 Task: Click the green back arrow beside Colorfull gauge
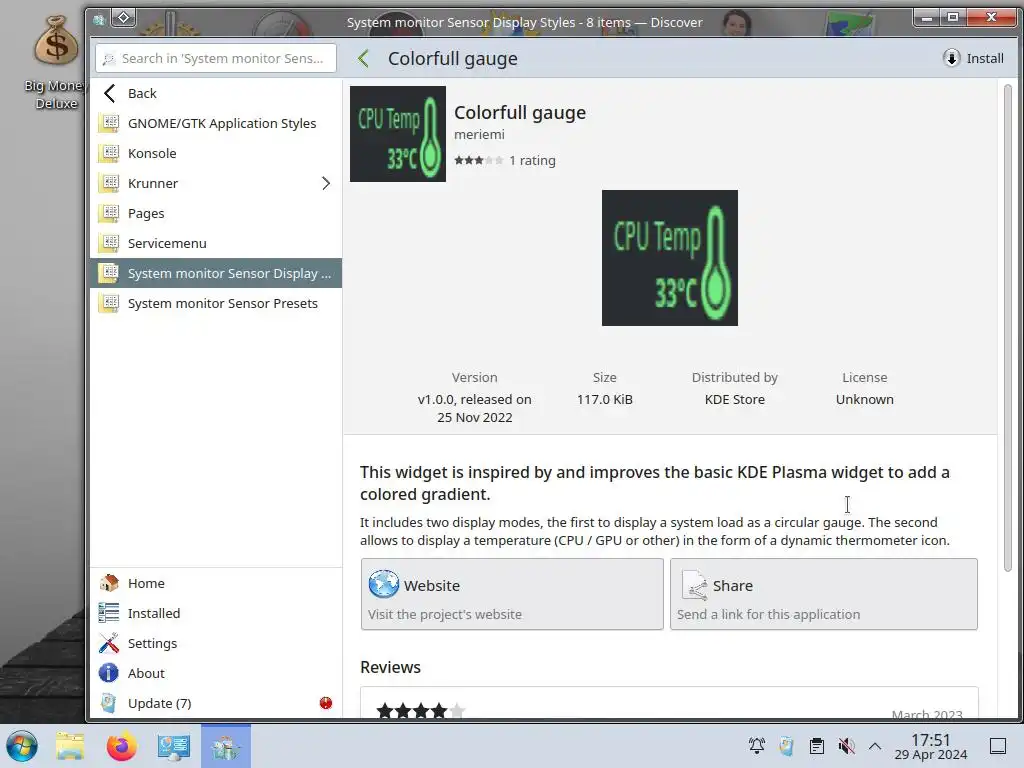(364, 59)
